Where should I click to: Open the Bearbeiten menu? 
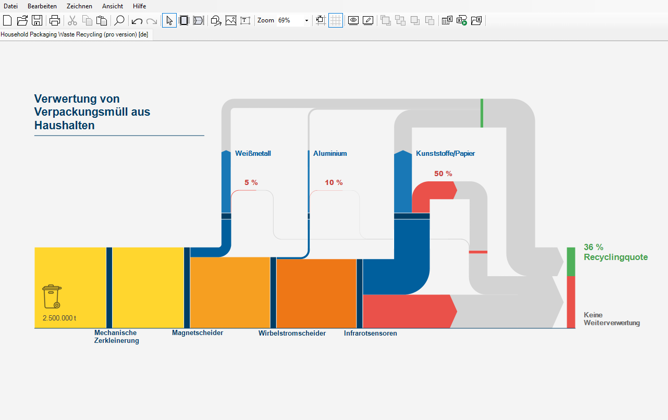click(42, 6)
